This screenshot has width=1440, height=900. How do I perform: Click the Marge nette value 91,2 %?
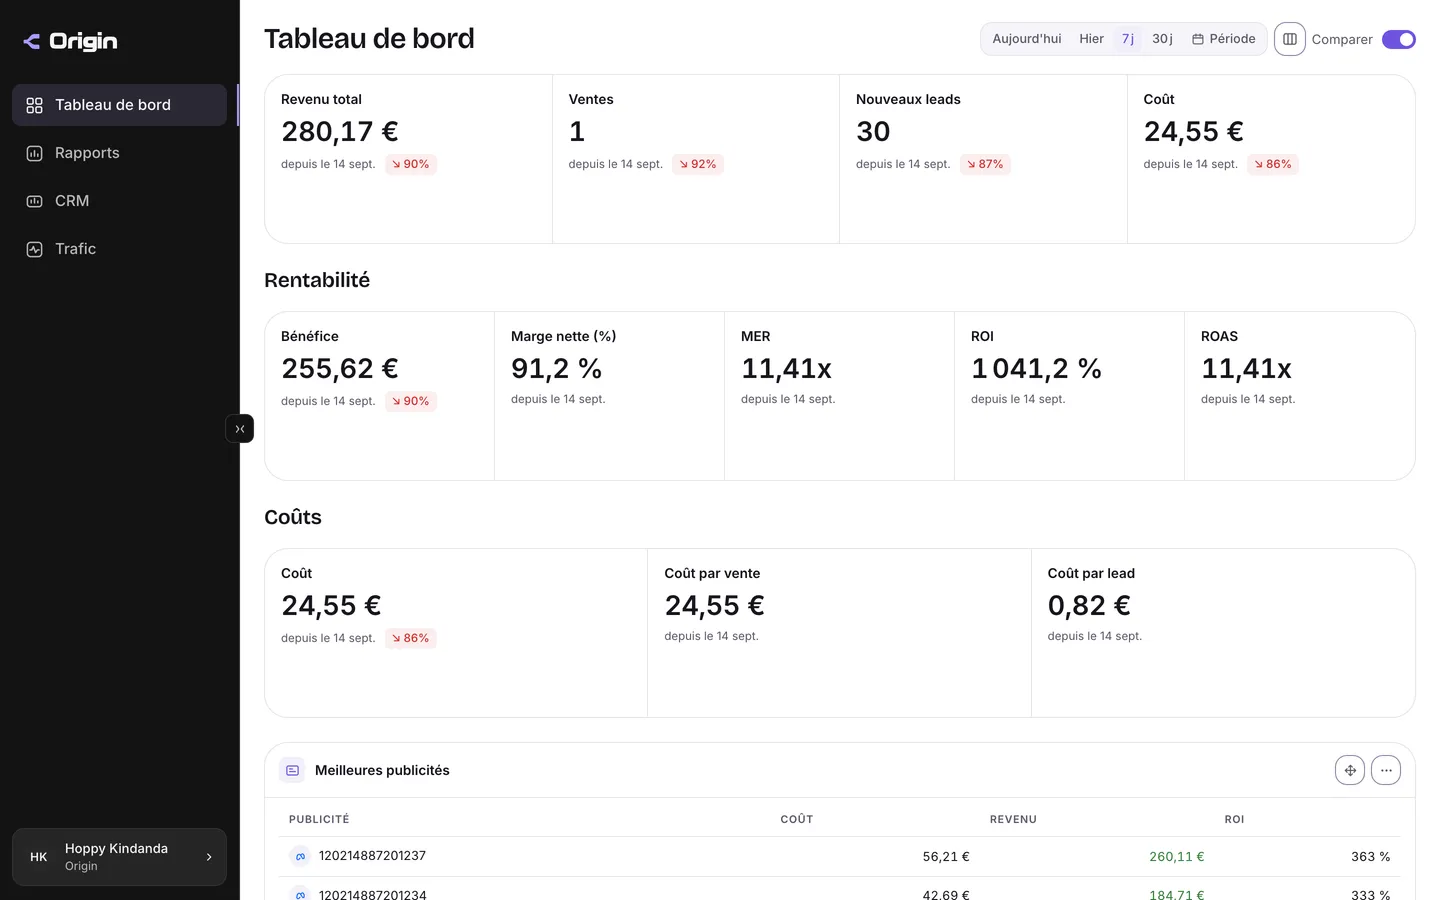click(556, 369)
